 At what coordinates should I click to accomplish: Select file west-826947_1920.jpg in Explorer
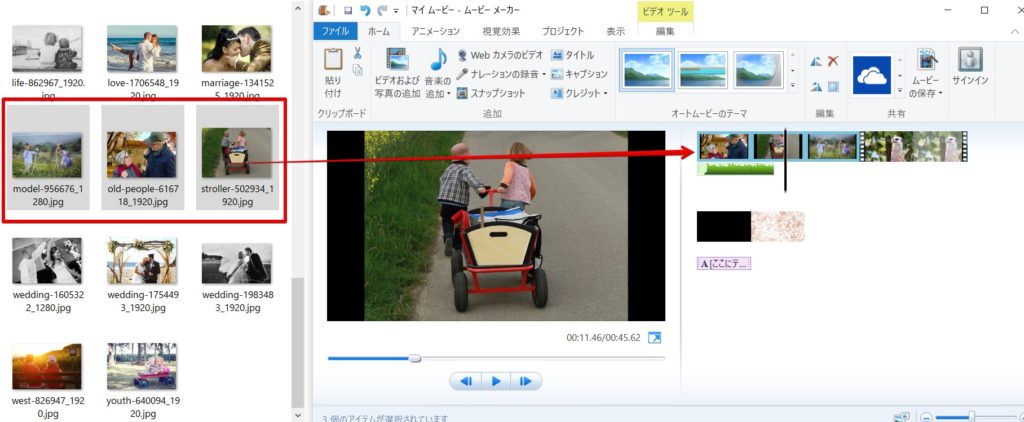tap(46, 381)
